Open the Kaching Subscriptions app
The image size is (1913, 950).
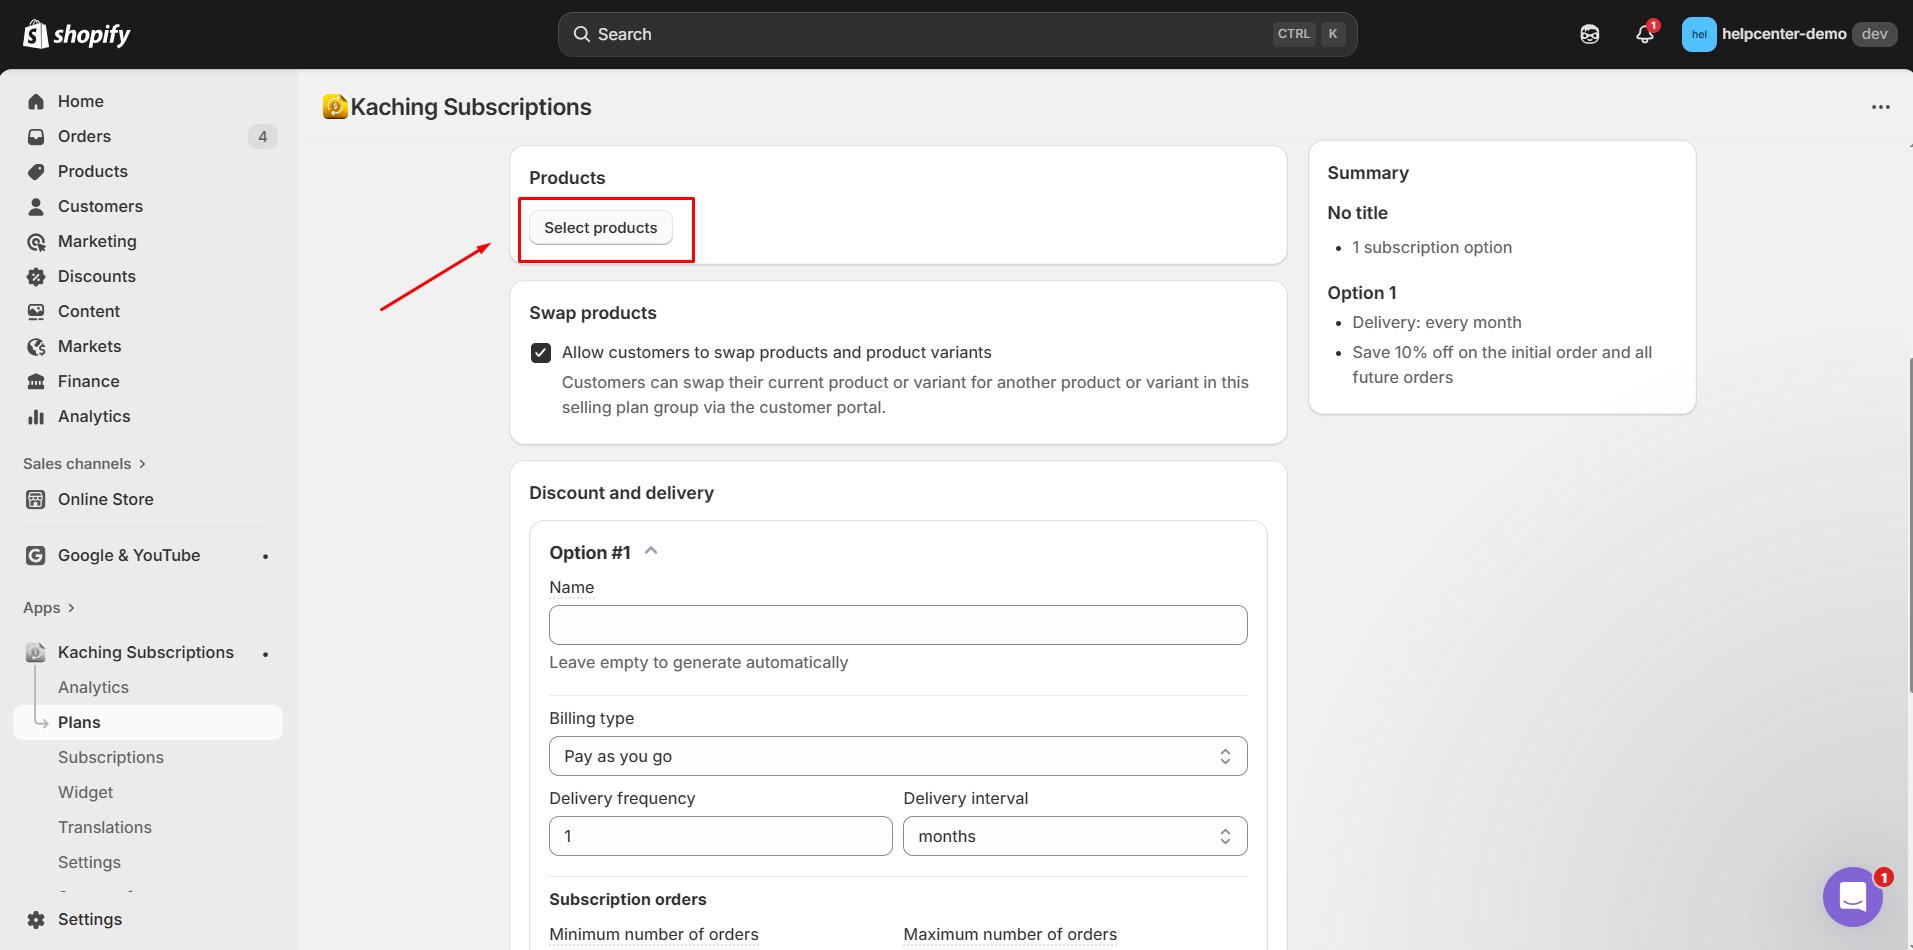click(147, 652)
